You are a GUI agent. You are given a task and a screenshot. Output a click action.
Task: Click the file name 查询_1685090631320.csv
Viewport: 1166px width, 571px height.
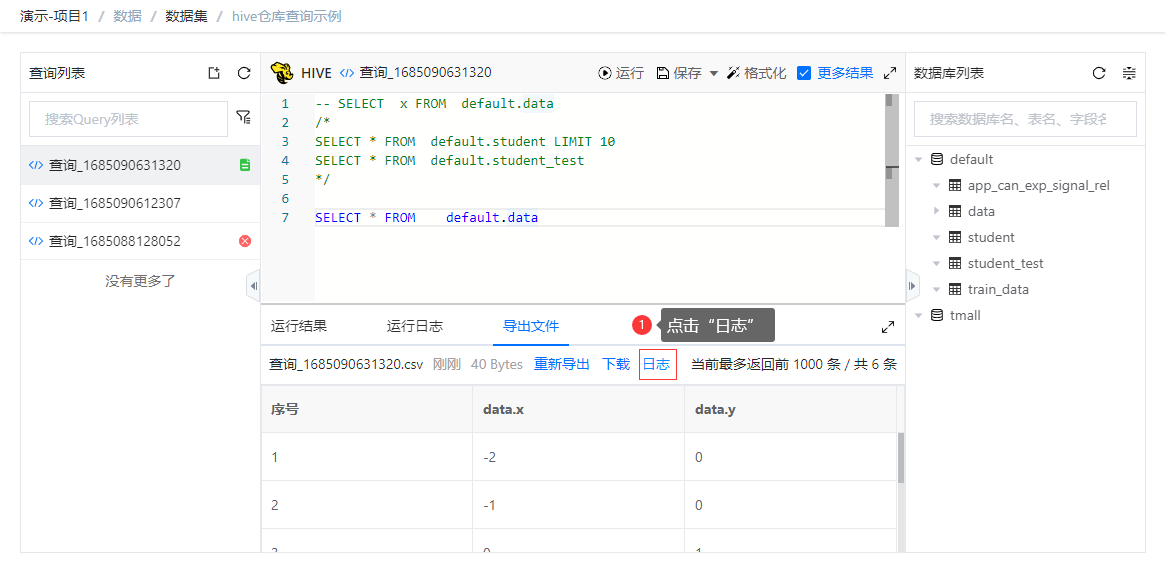[x=346, y=364]
